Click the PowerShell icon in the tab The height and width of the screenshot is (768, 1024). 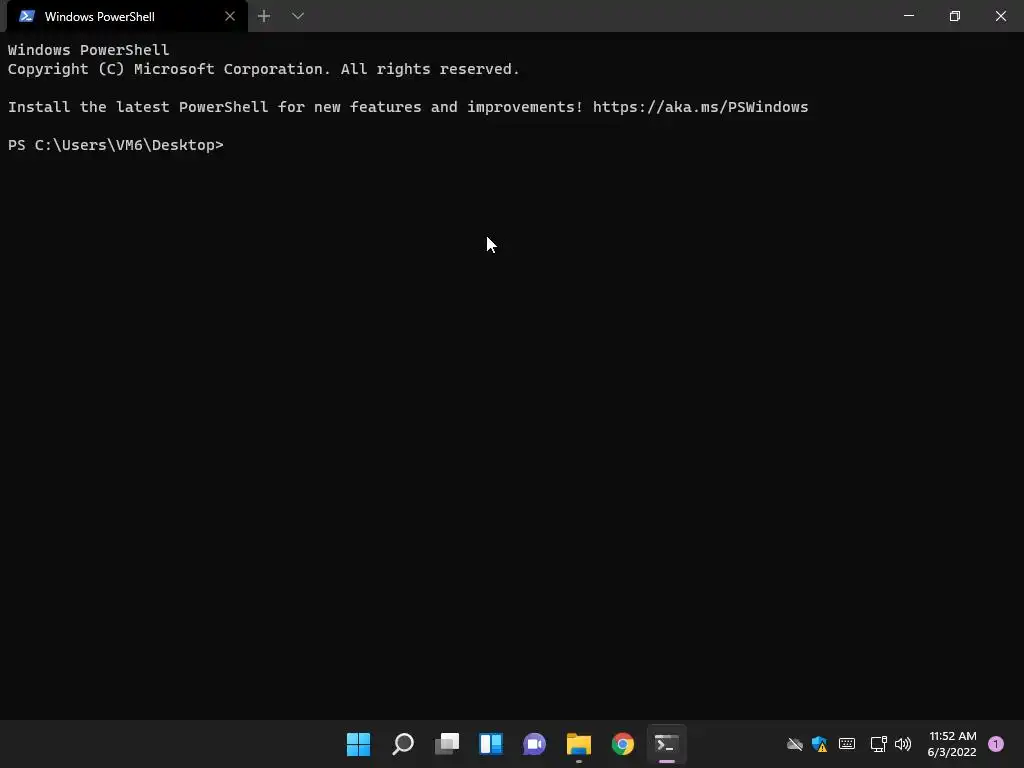27,16
